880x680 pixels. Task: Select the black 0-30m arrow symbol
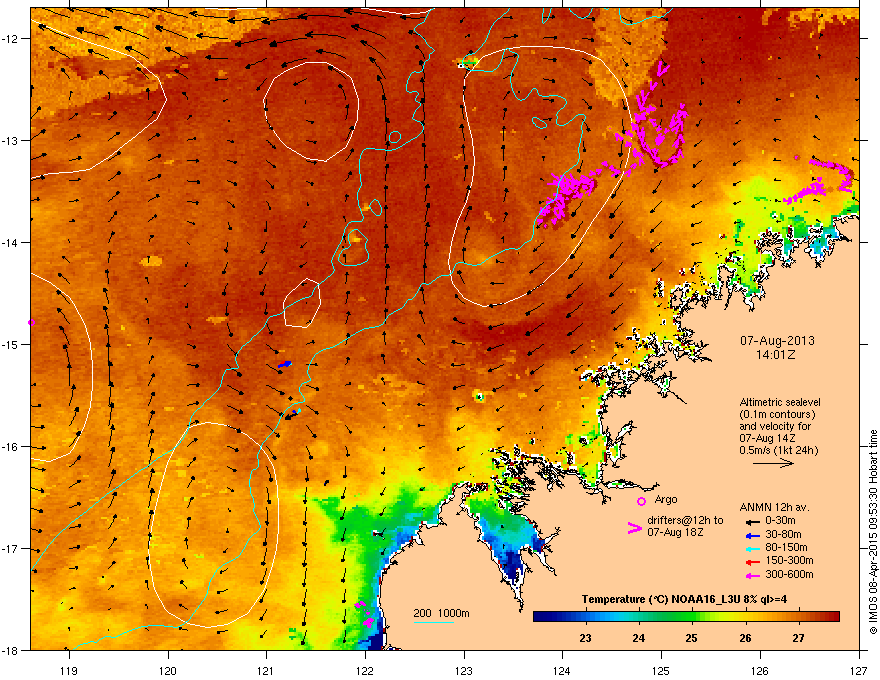pyautogui.click(x=752, y=522)
